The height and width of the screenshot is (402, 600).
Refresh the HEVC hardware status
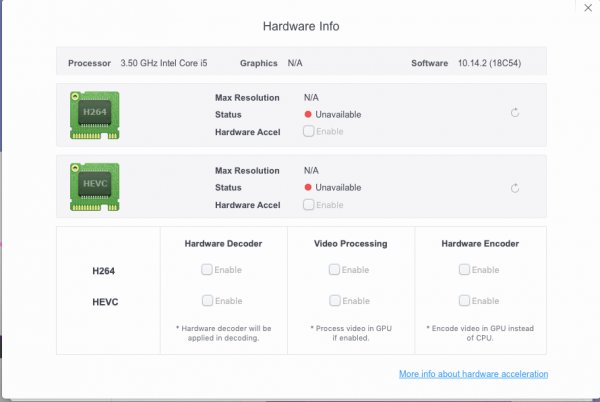(x=515, y=187)
